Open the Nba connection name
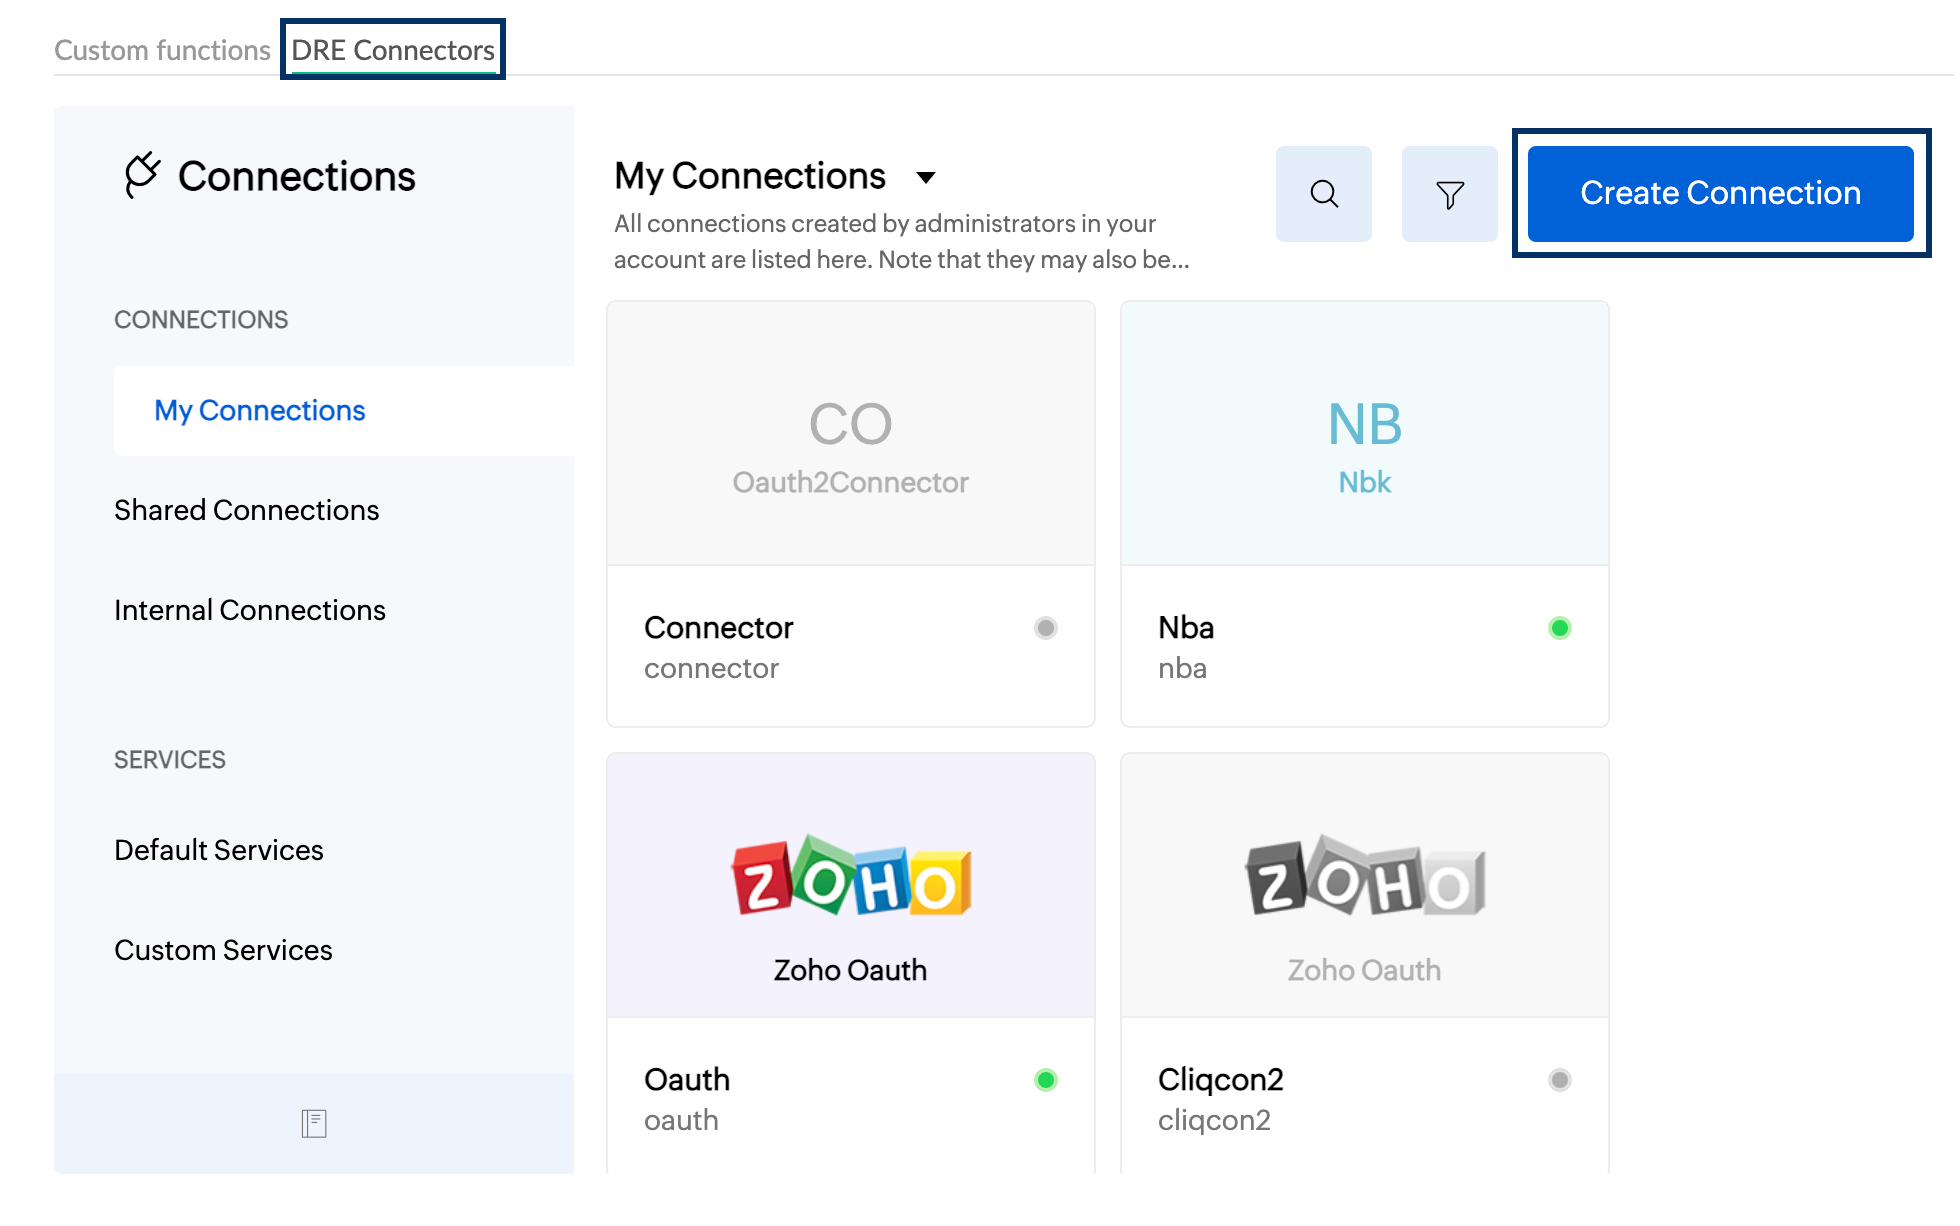1960x1226 pixels. point(1186,628)
